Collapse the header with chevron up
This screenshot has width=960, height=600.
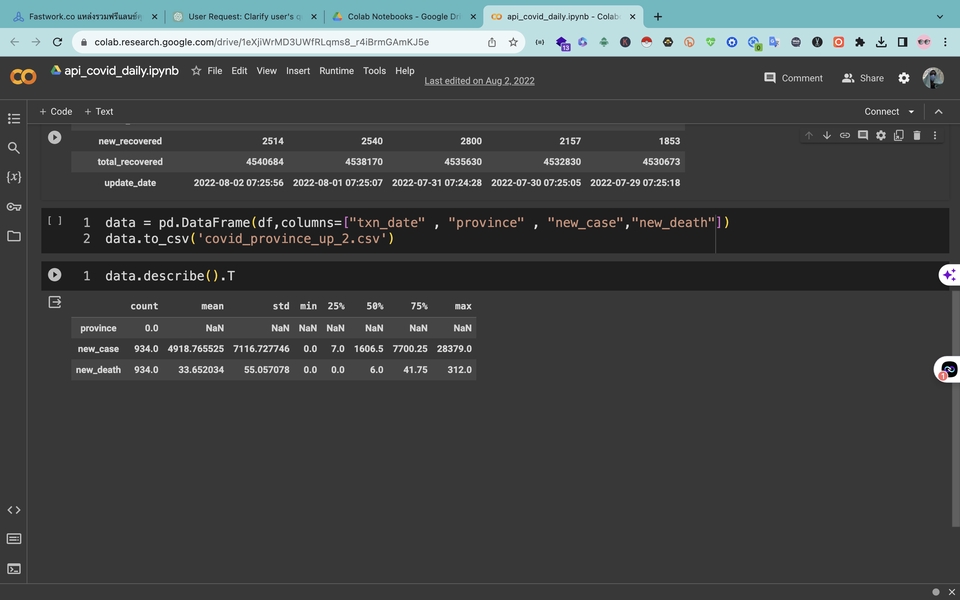(938, 112)
